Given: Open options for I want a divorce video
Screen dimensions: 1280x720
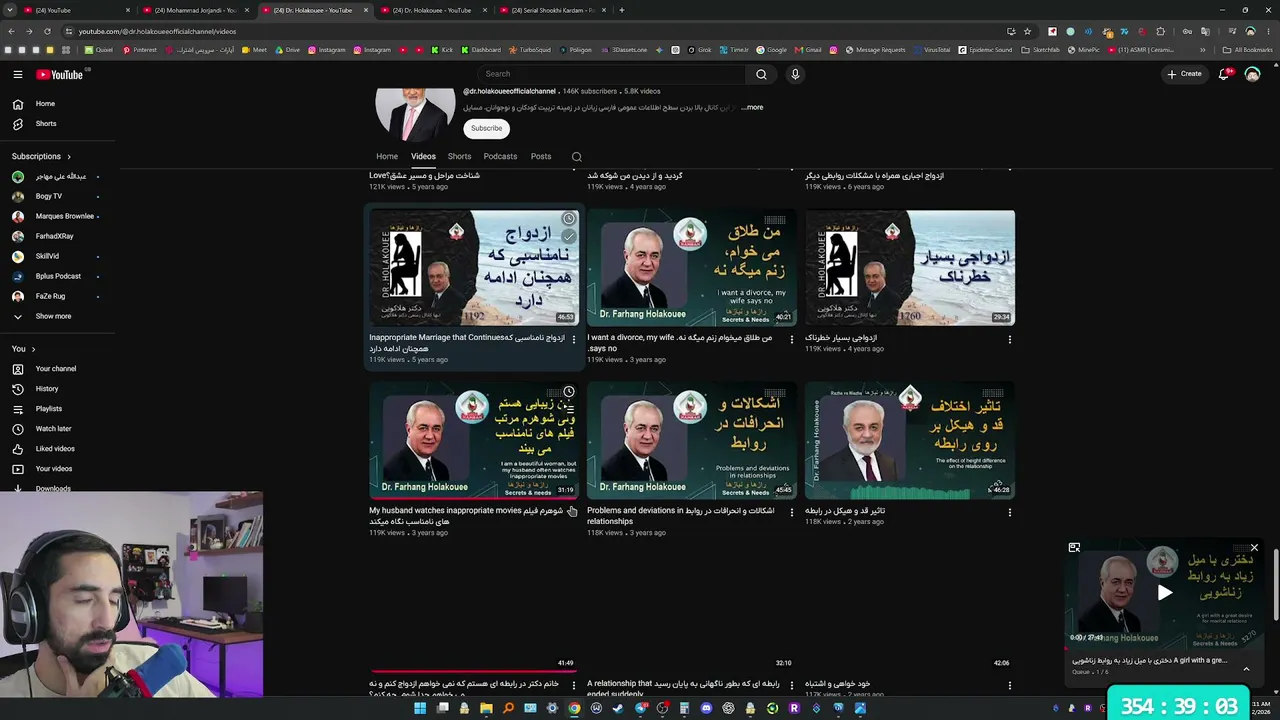Looking at the screenshot, I should [792, 340].
